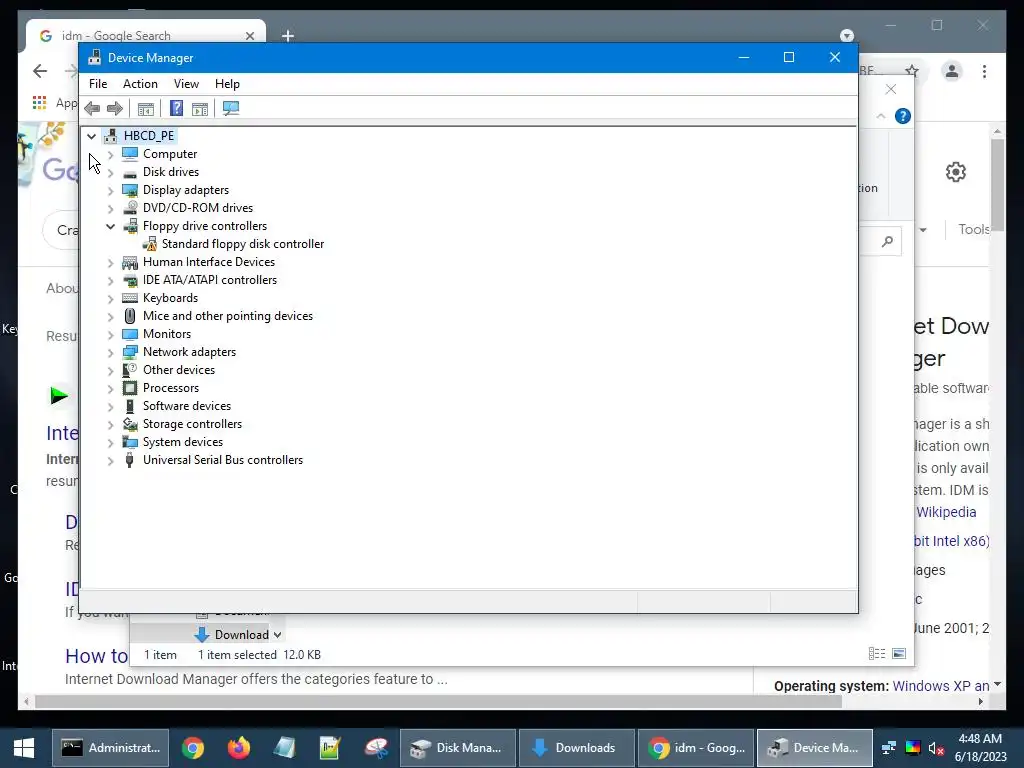Image resolution: width=1024 pixels, height=768 pixels.
Task: Click Chrome profile avatar icon
Action: pyautogui.click(x=952, y=71)
